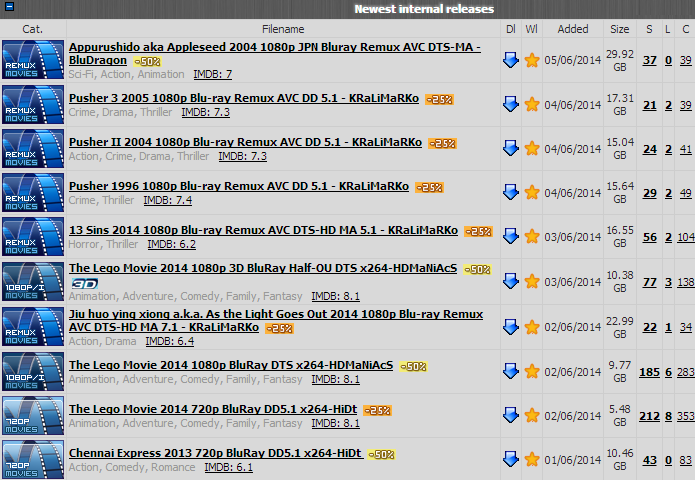The width and height of the screenshot is (695, 480).
Task: Click the Cat. column header
Action: [33, 29]
